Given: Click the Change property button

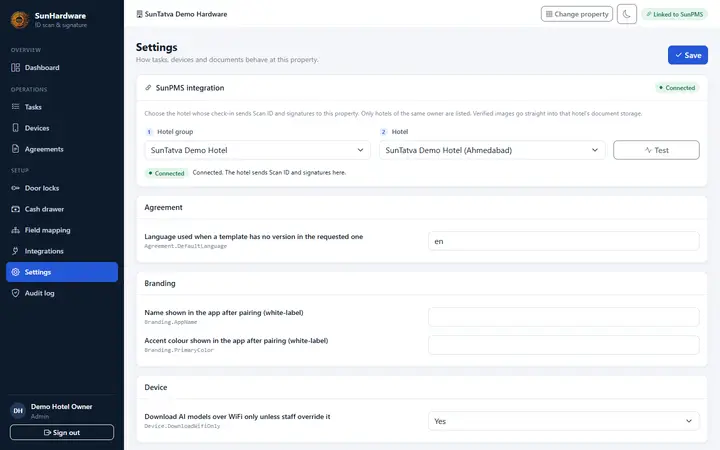Looking at the screenshot, I should click(x=577, y=14).
